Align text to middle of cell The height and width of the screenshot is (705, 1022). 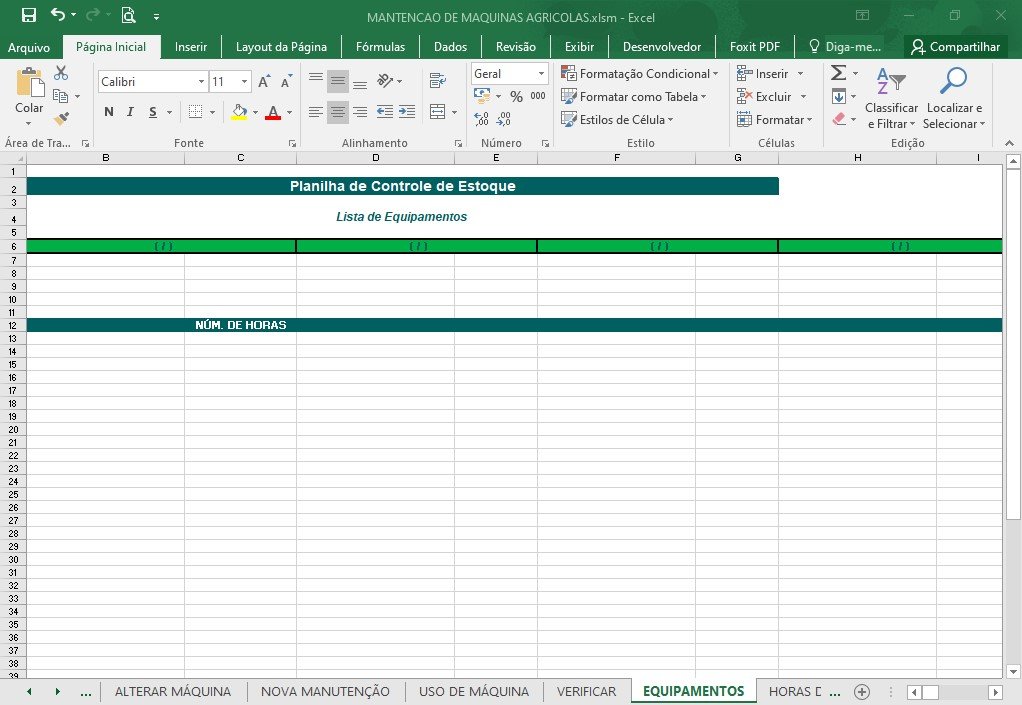point(338,81)
